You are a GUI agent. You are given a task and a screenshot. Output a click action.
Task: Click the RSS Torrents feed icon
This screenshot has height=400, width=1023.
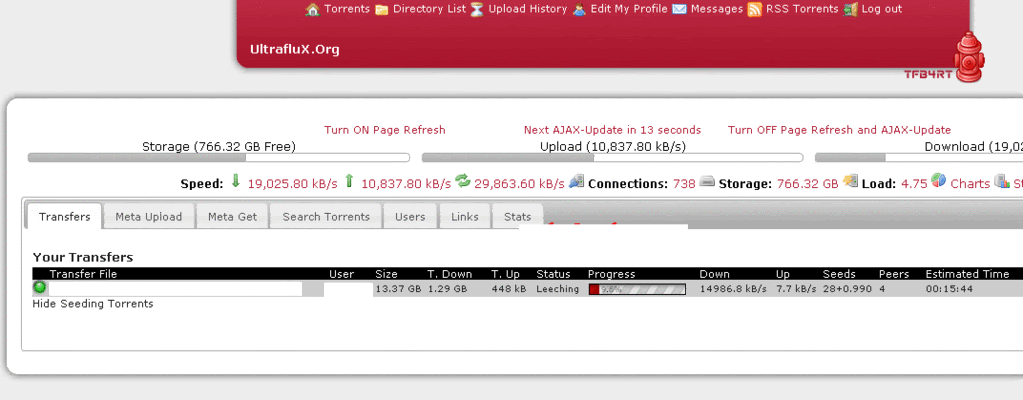click(755, 9)
